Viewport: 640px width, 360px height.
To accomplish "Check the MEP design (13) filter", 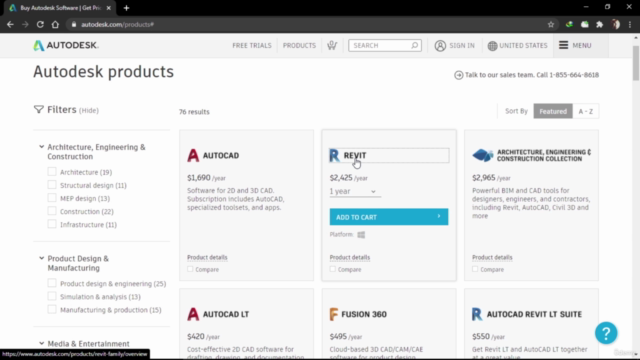I will (x=52, y=198).
